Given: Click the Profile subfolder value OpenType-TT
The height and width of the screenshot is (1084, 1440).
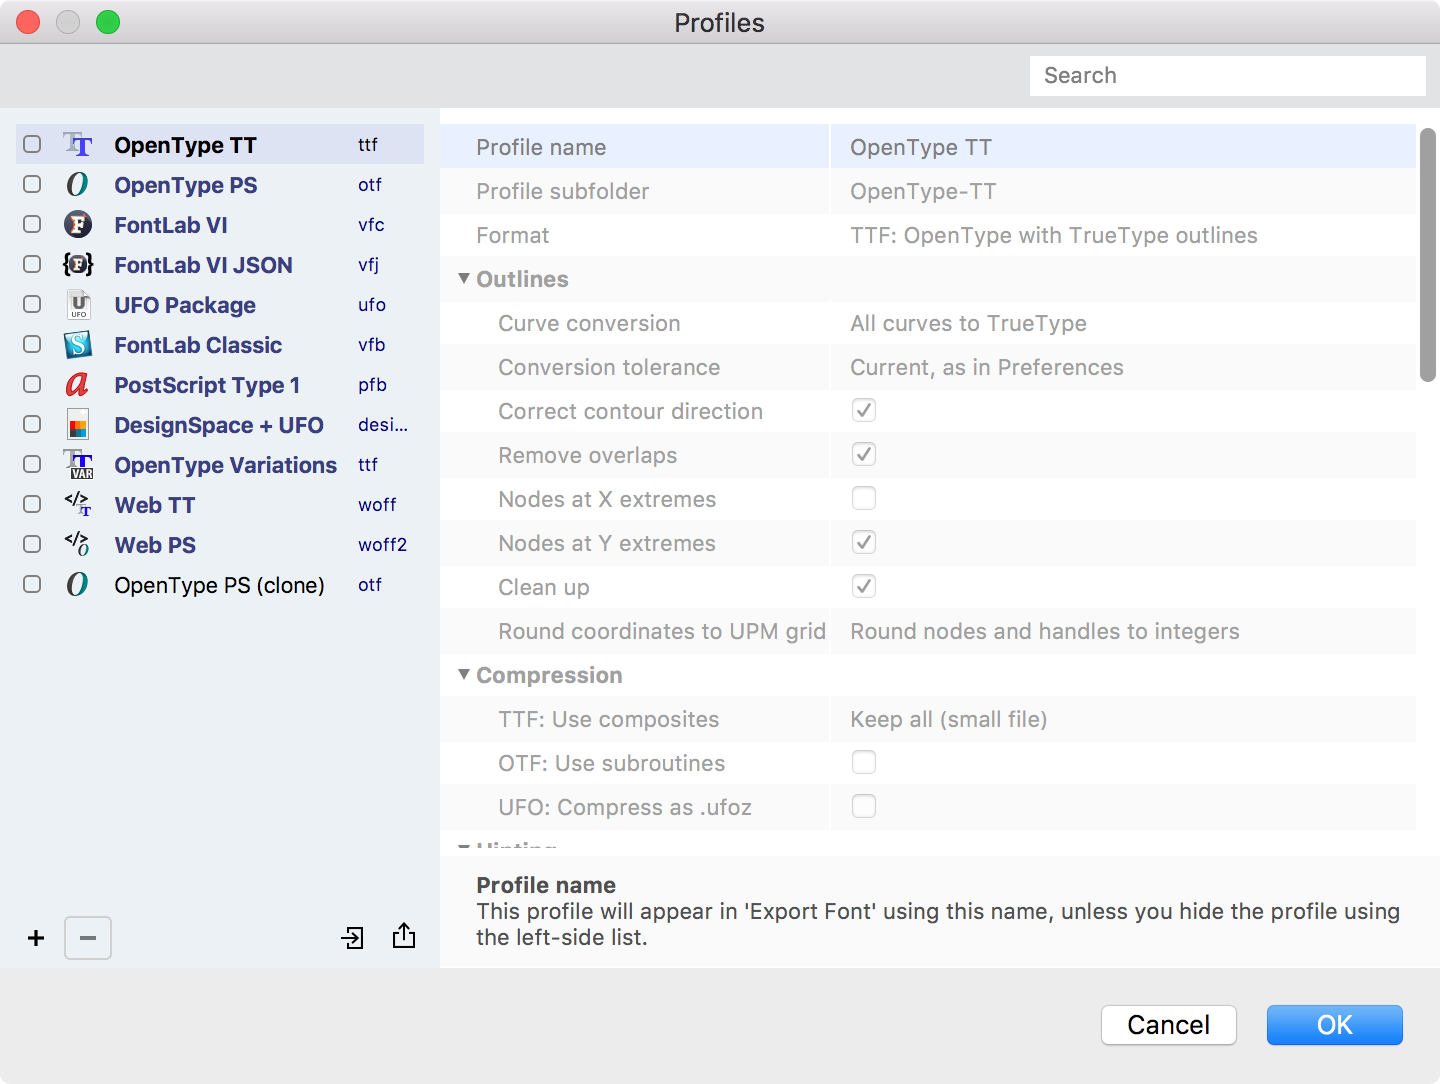Looking at the screenshot, I should [923, 191].
